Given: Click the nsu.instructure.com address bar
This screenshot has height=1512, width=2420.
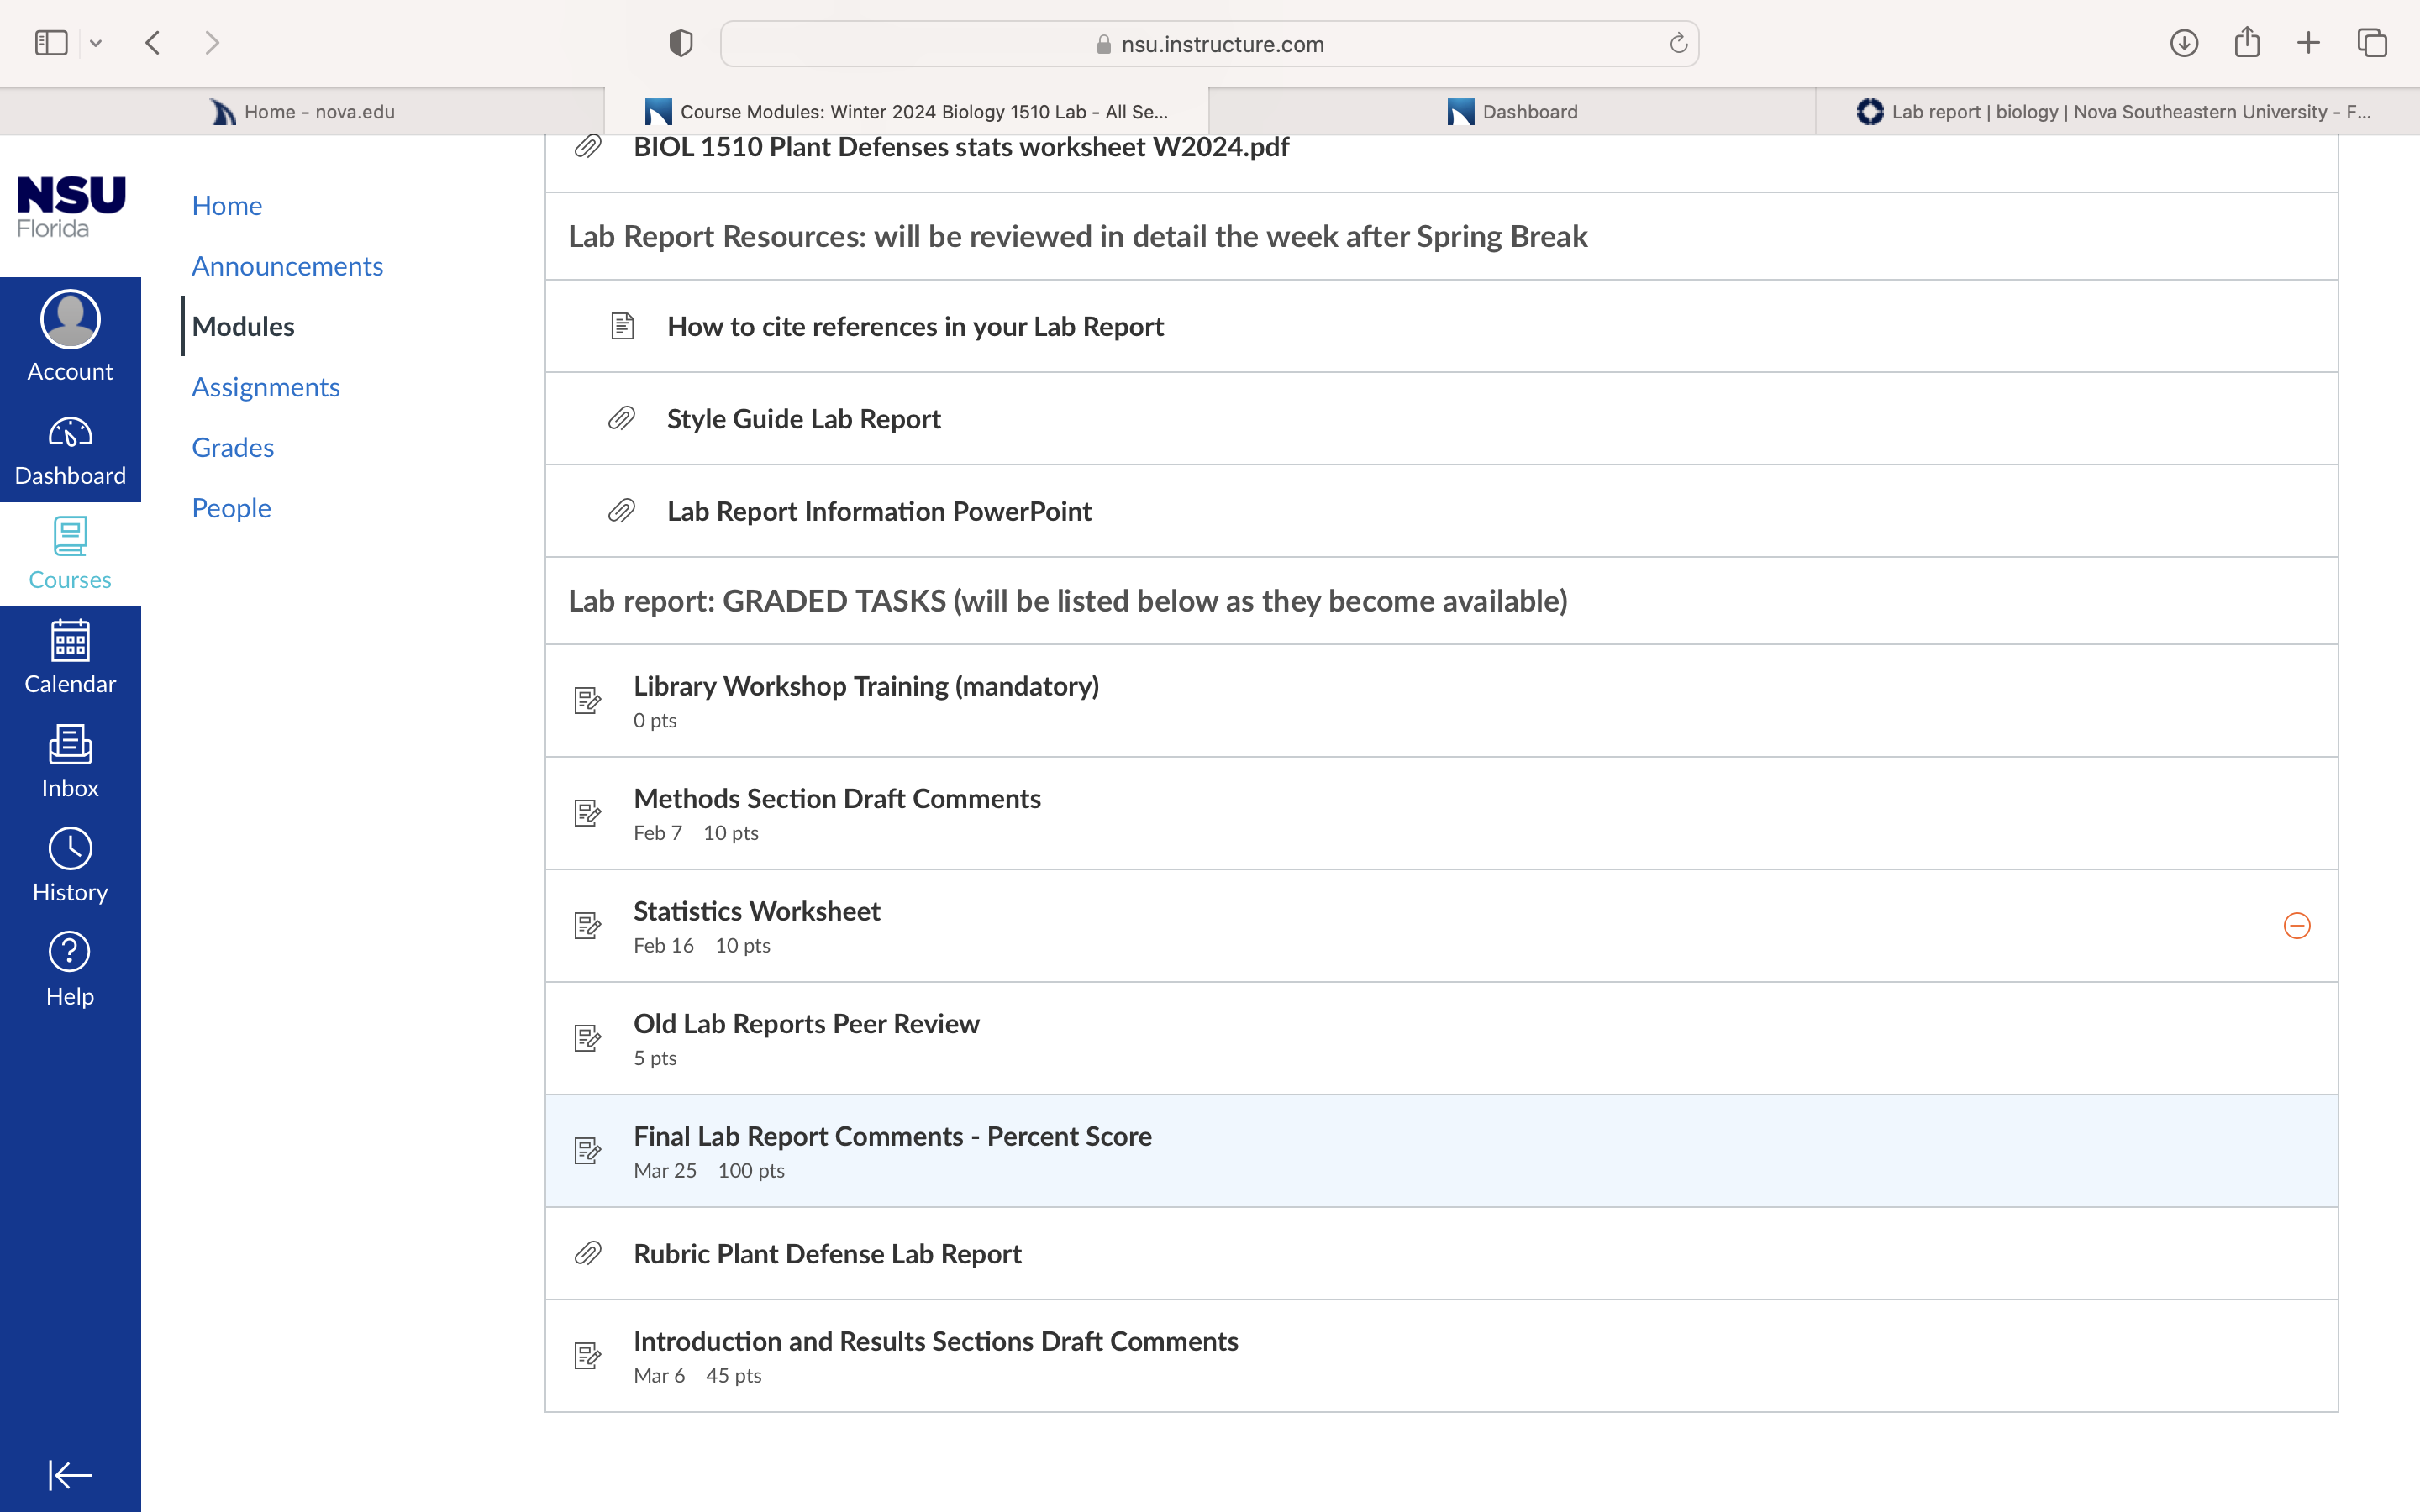Looking at the screenshot, I should (1209, 44).
